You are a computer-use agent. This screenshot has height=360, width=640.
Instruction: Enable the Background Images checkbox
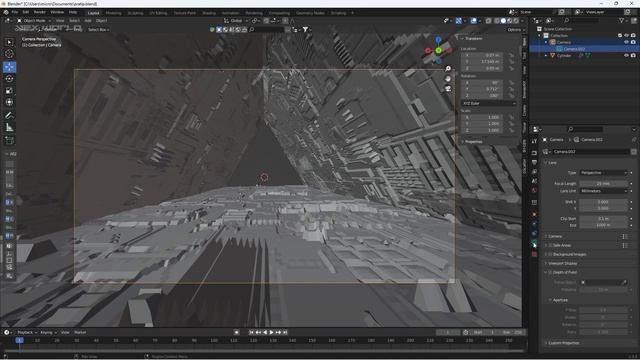coord(550,254)
